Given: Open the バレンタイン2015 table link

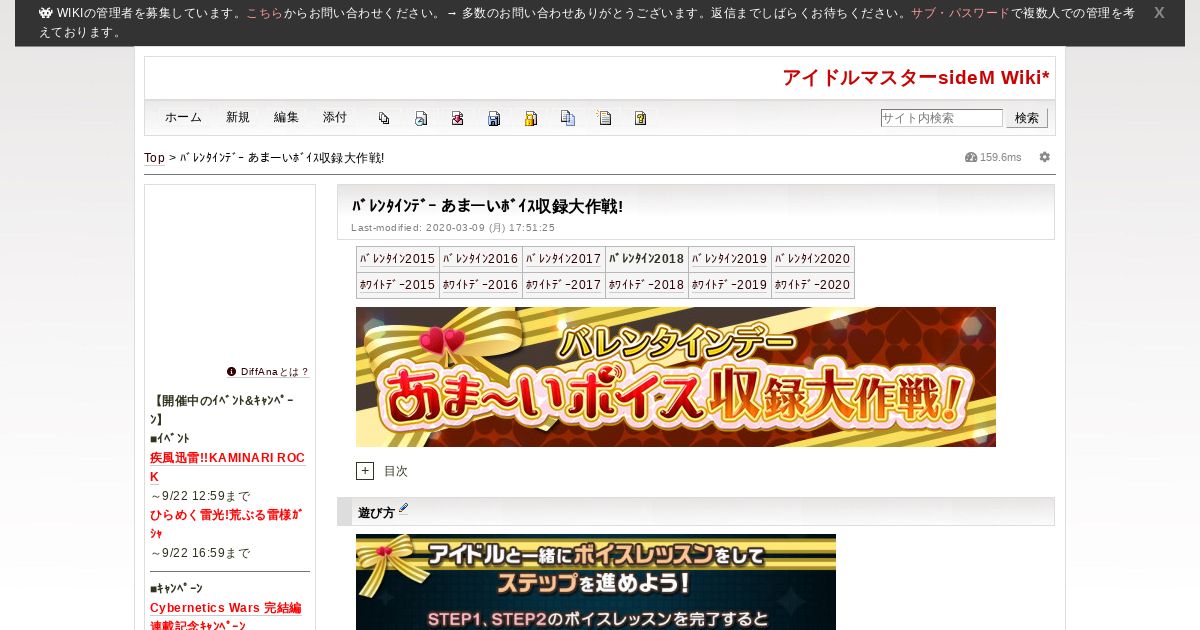Looking at the screenshot, I should point(397,259).
